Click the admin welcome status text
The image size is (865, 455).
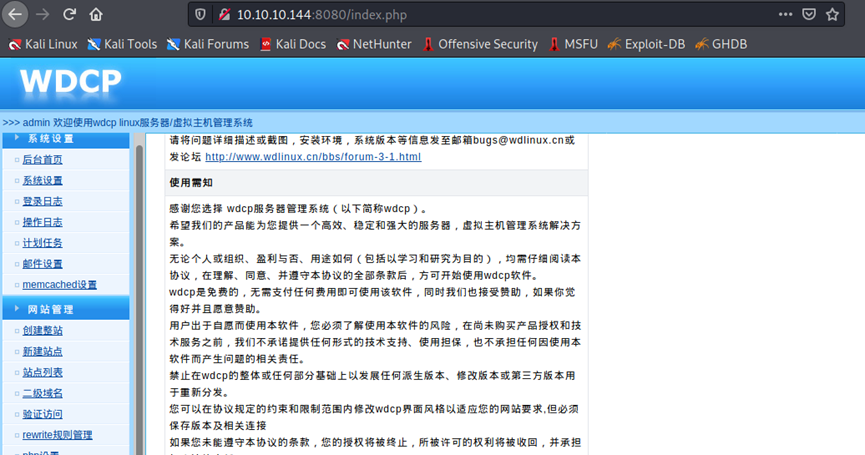click(127, 122)
